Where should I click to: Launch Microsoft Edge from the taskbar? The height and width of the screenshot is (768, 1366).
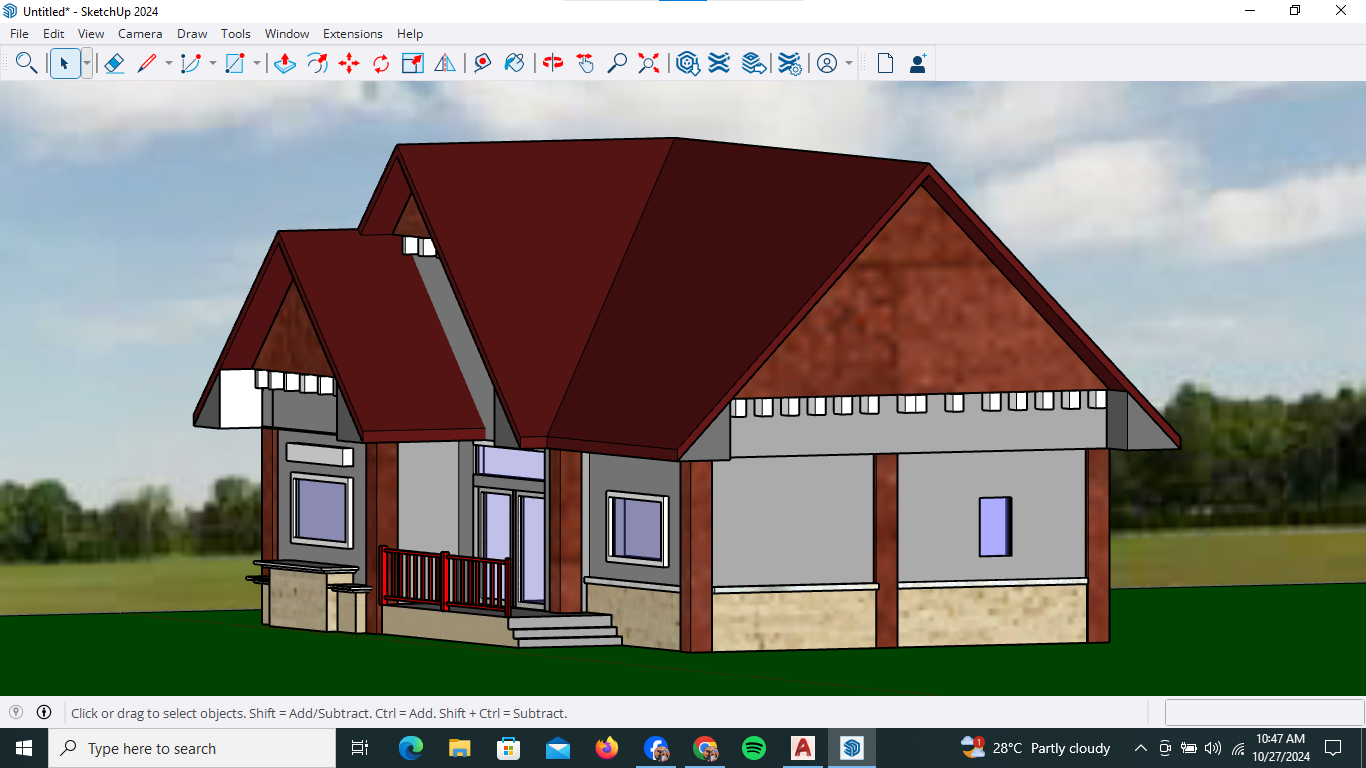(x=410, y=748)
